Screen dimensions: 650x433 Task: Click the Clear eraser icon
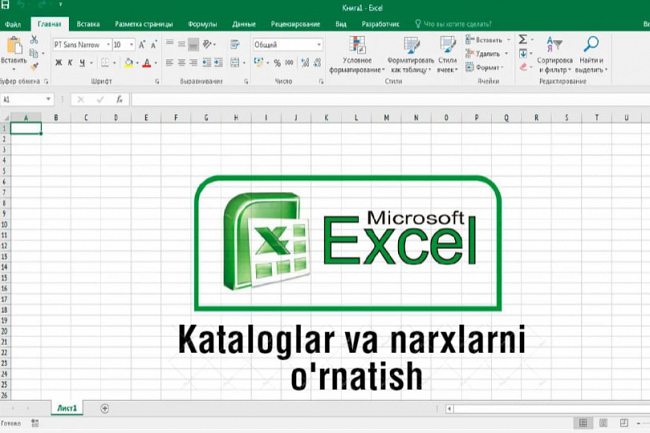(523, 67)
